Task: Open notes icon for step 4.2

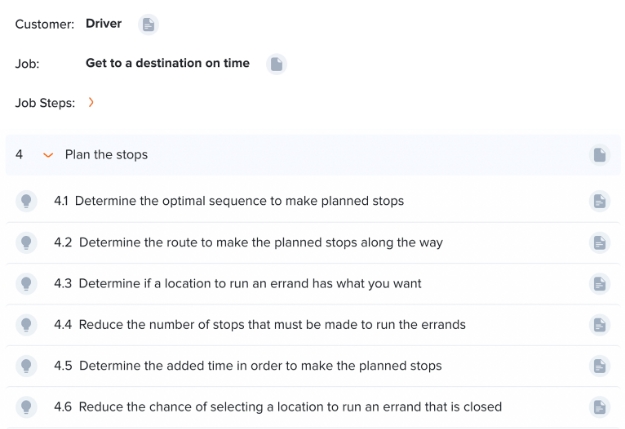Action: coord(599,242)
